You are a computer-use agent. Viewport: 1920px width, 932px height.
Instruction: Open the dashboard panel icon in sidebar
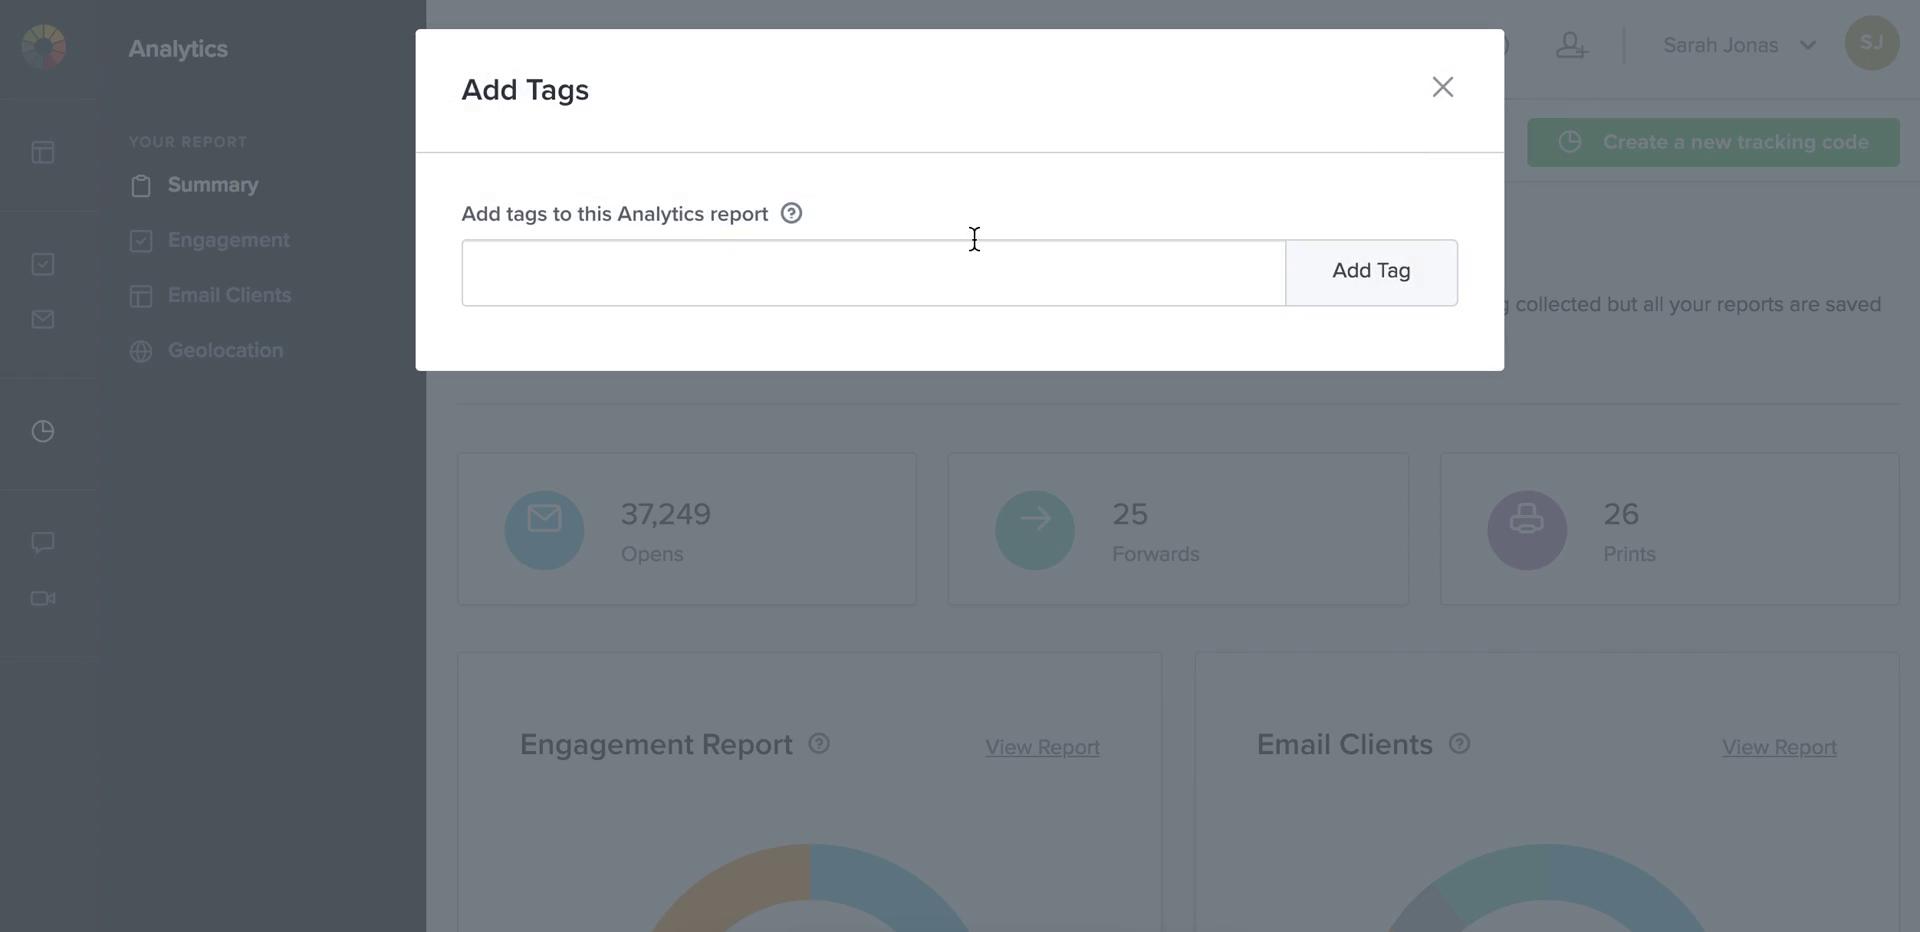(42, 152)
